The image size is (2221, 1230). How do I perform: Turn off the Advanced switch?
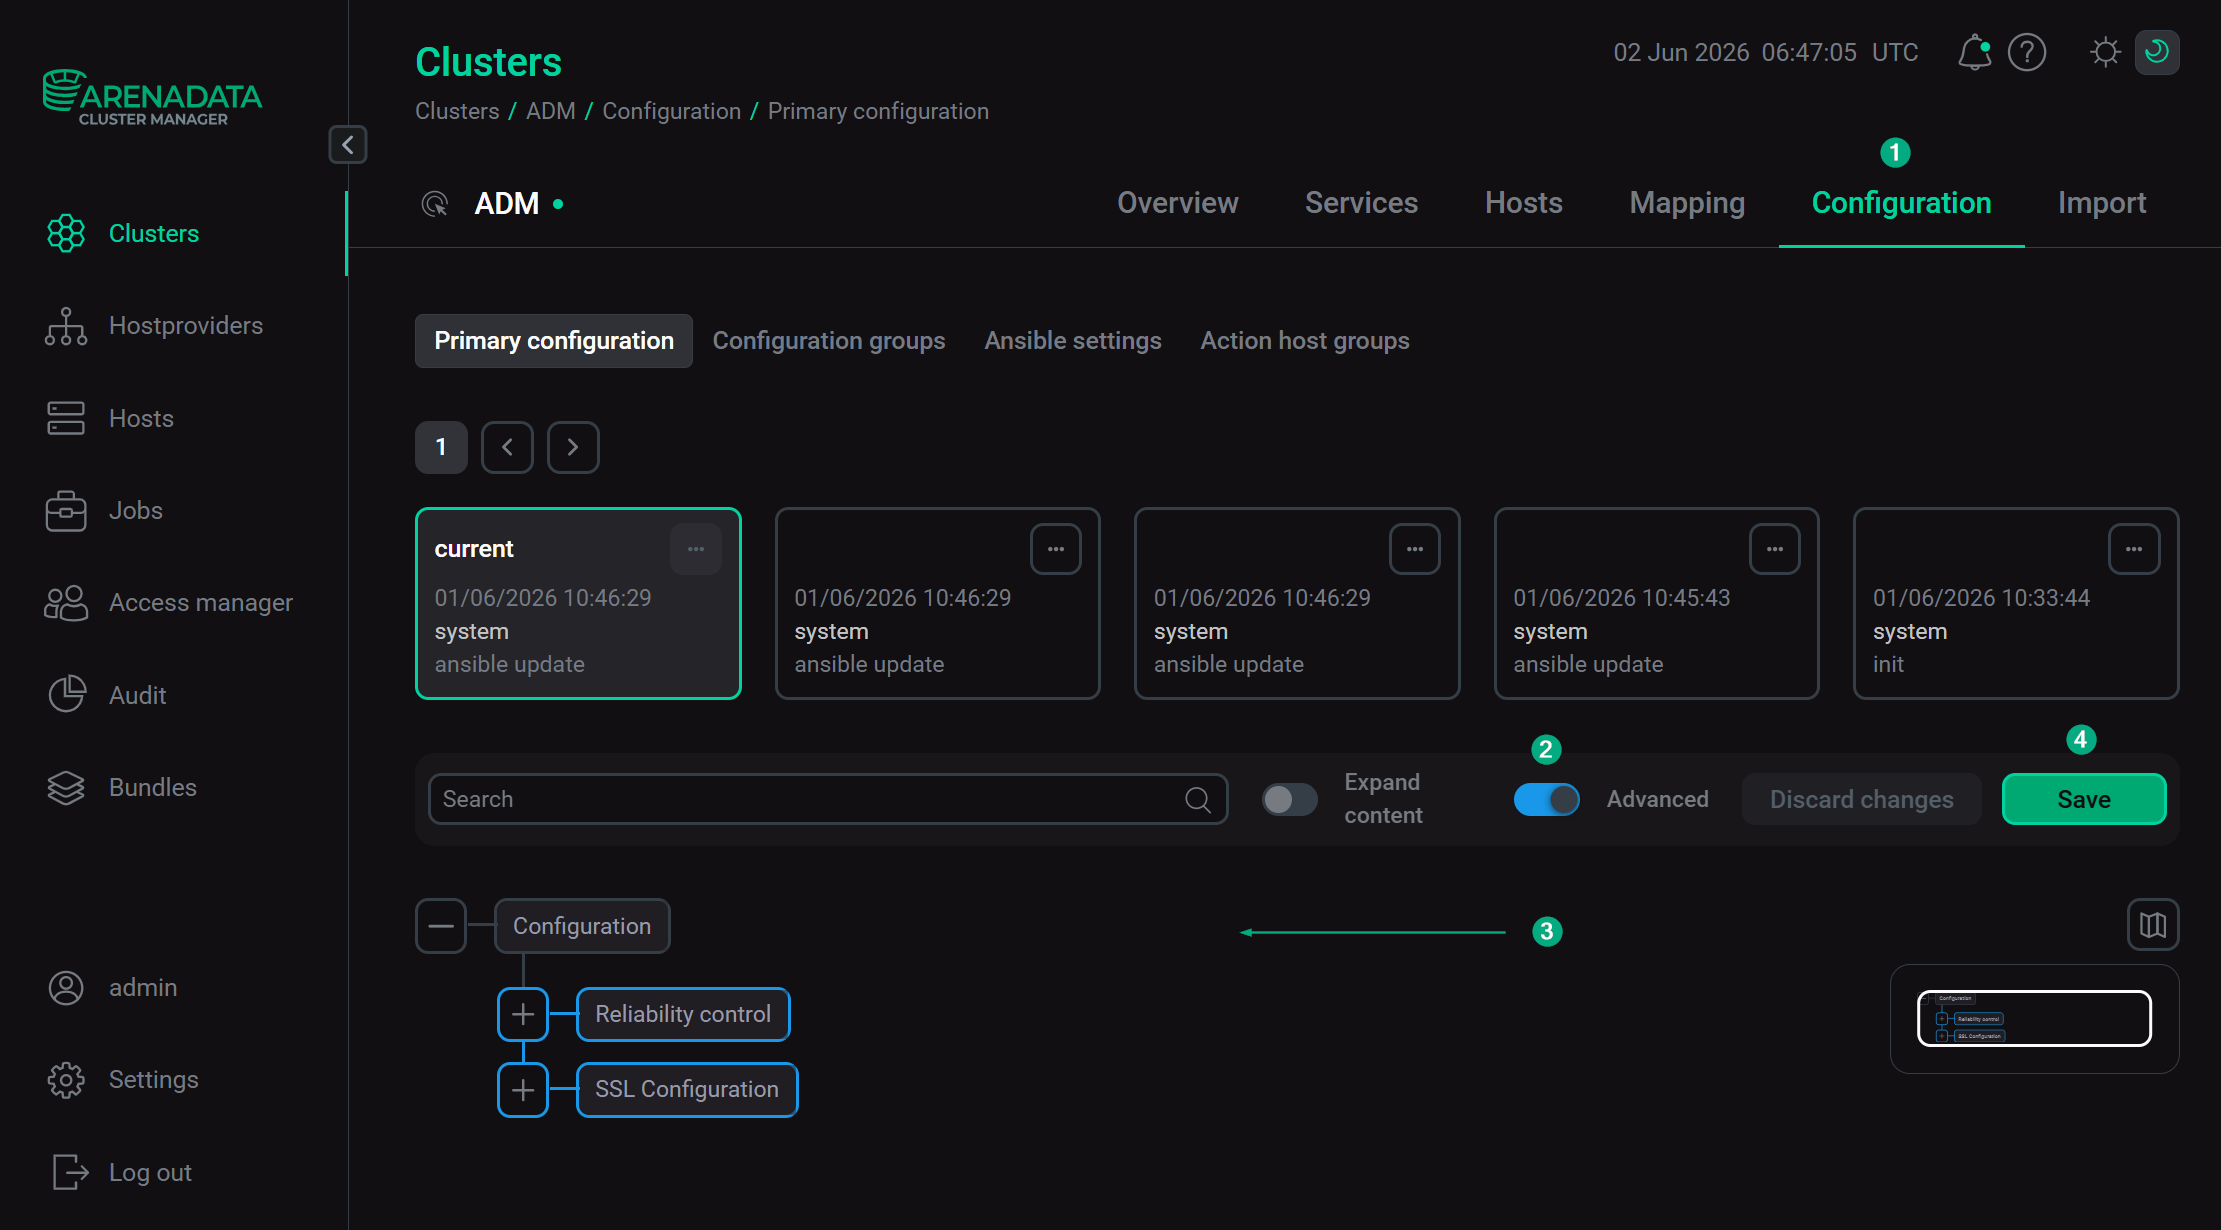click(1546, 799)
